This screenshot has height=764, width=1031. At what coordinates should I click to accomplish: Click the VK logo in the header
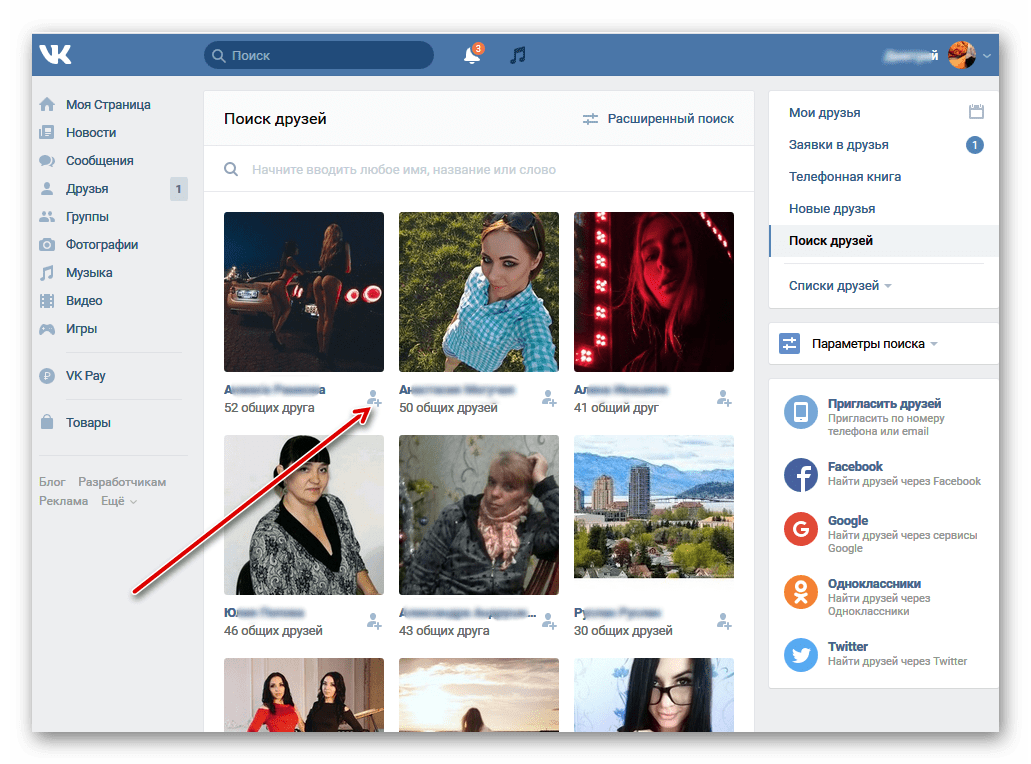tap(55, 55)
